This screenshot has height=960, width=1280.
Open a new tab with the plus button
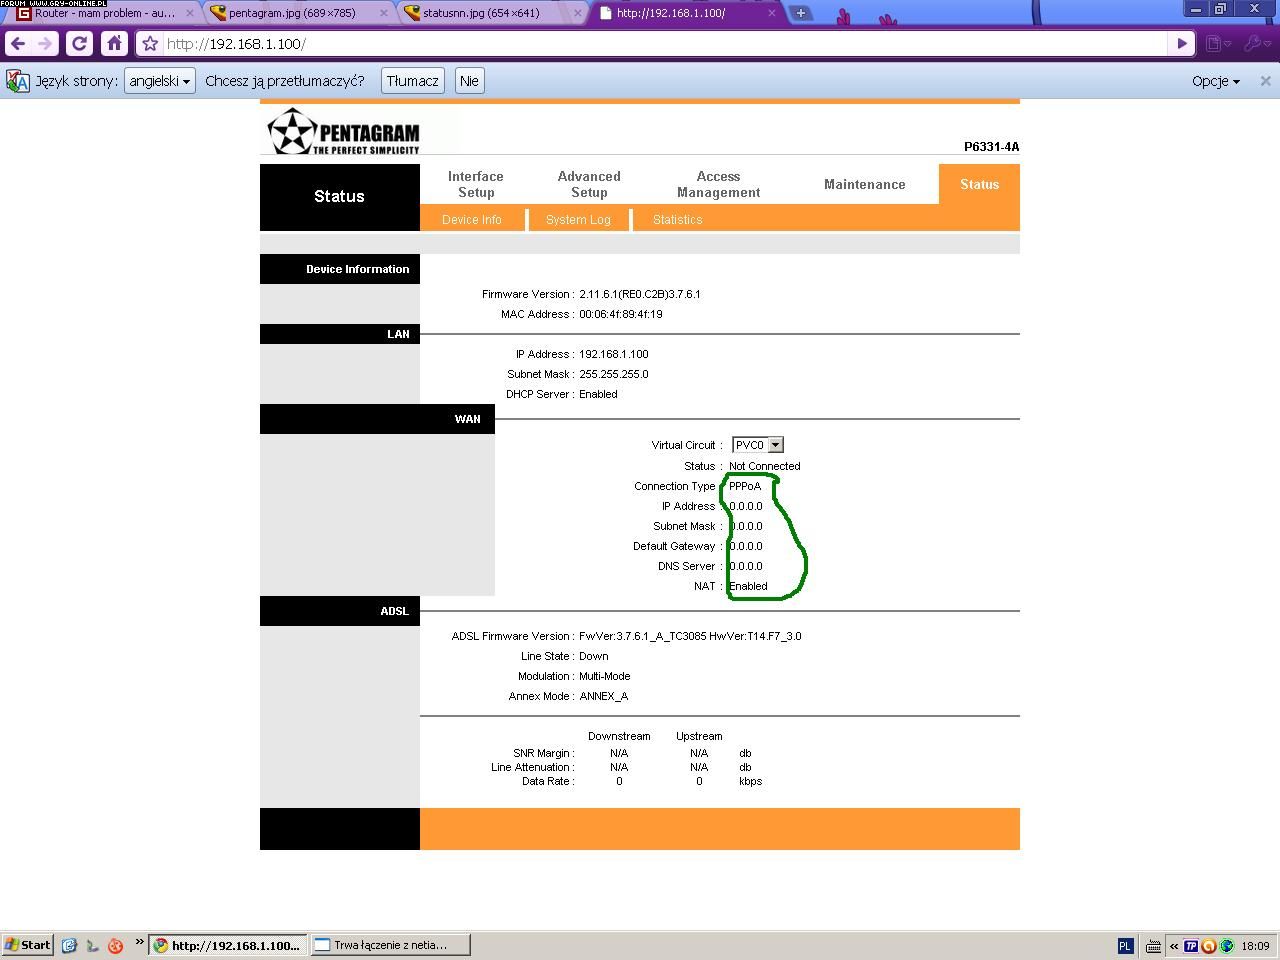pos(801,13)
